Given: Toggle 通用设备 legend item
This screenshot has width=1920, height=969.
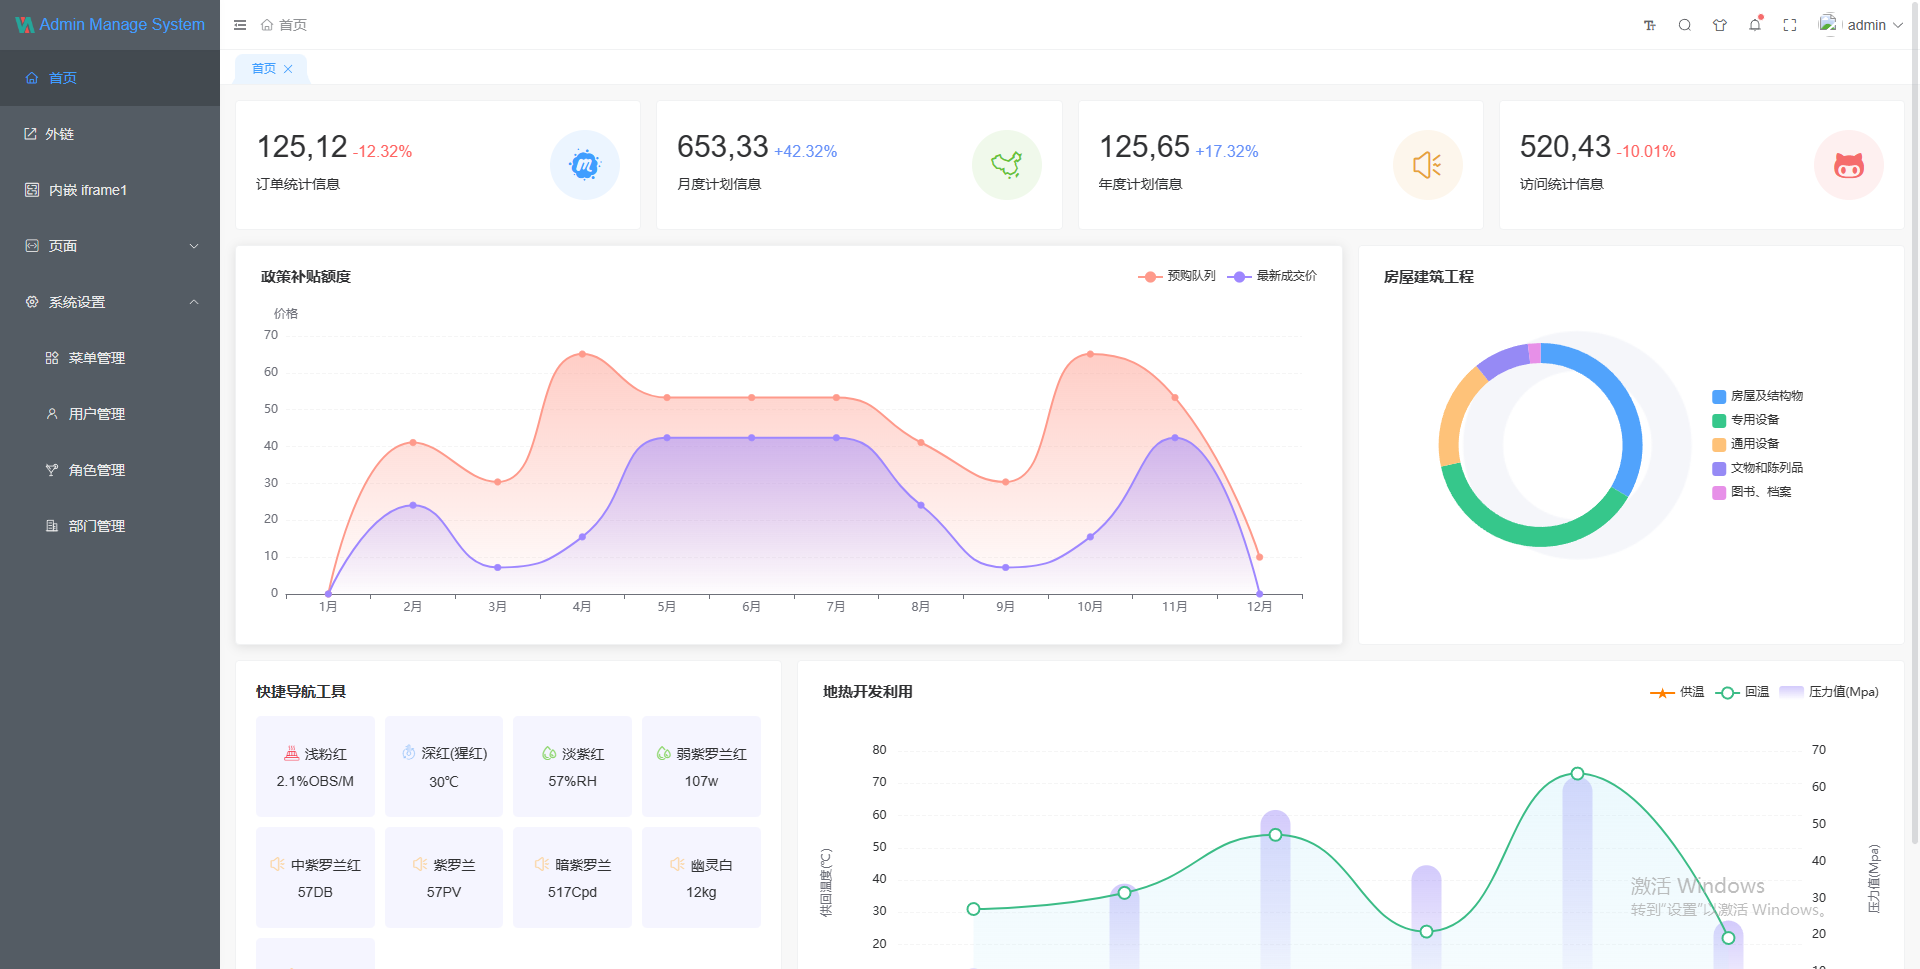Looking at the screenshot, I should (x=1745, y=444).
